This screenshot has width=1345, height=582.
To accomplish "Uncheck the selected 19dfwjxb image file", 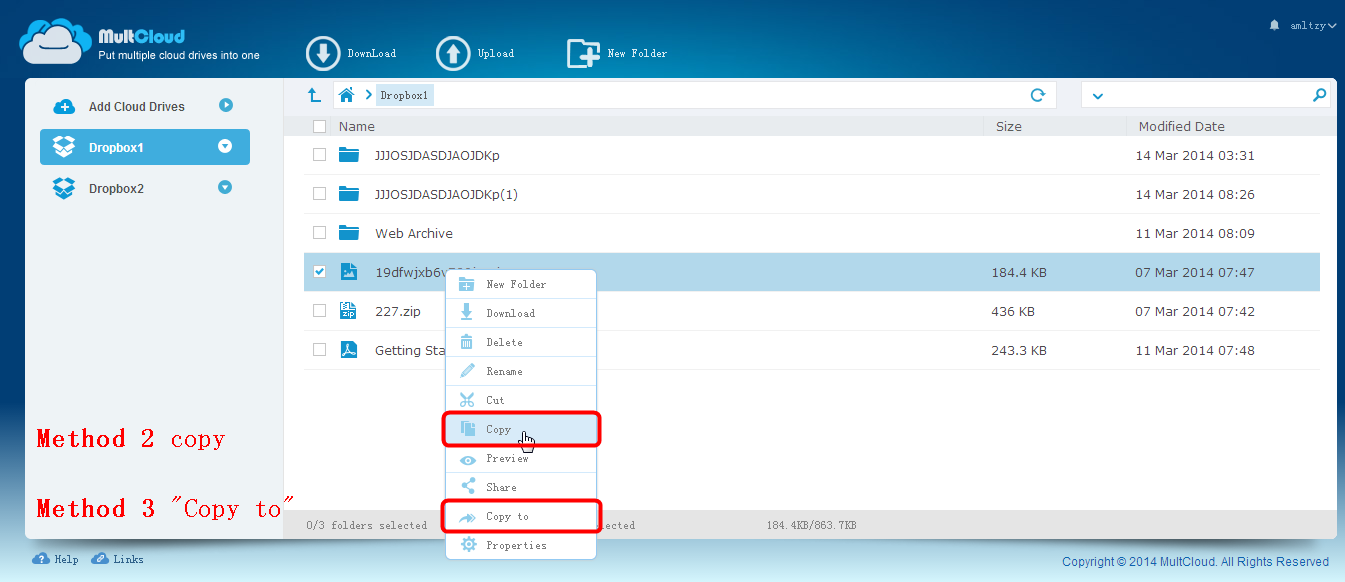I will (x=319, y=272).
